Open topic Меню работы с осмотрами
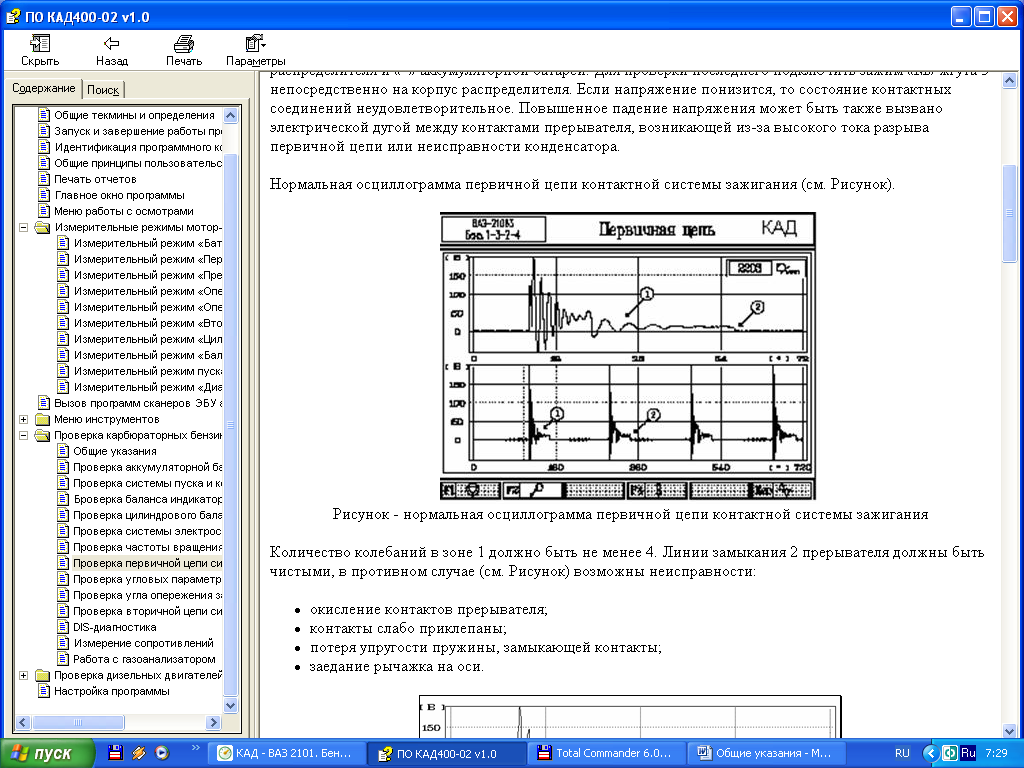 [x=124, y=211]
